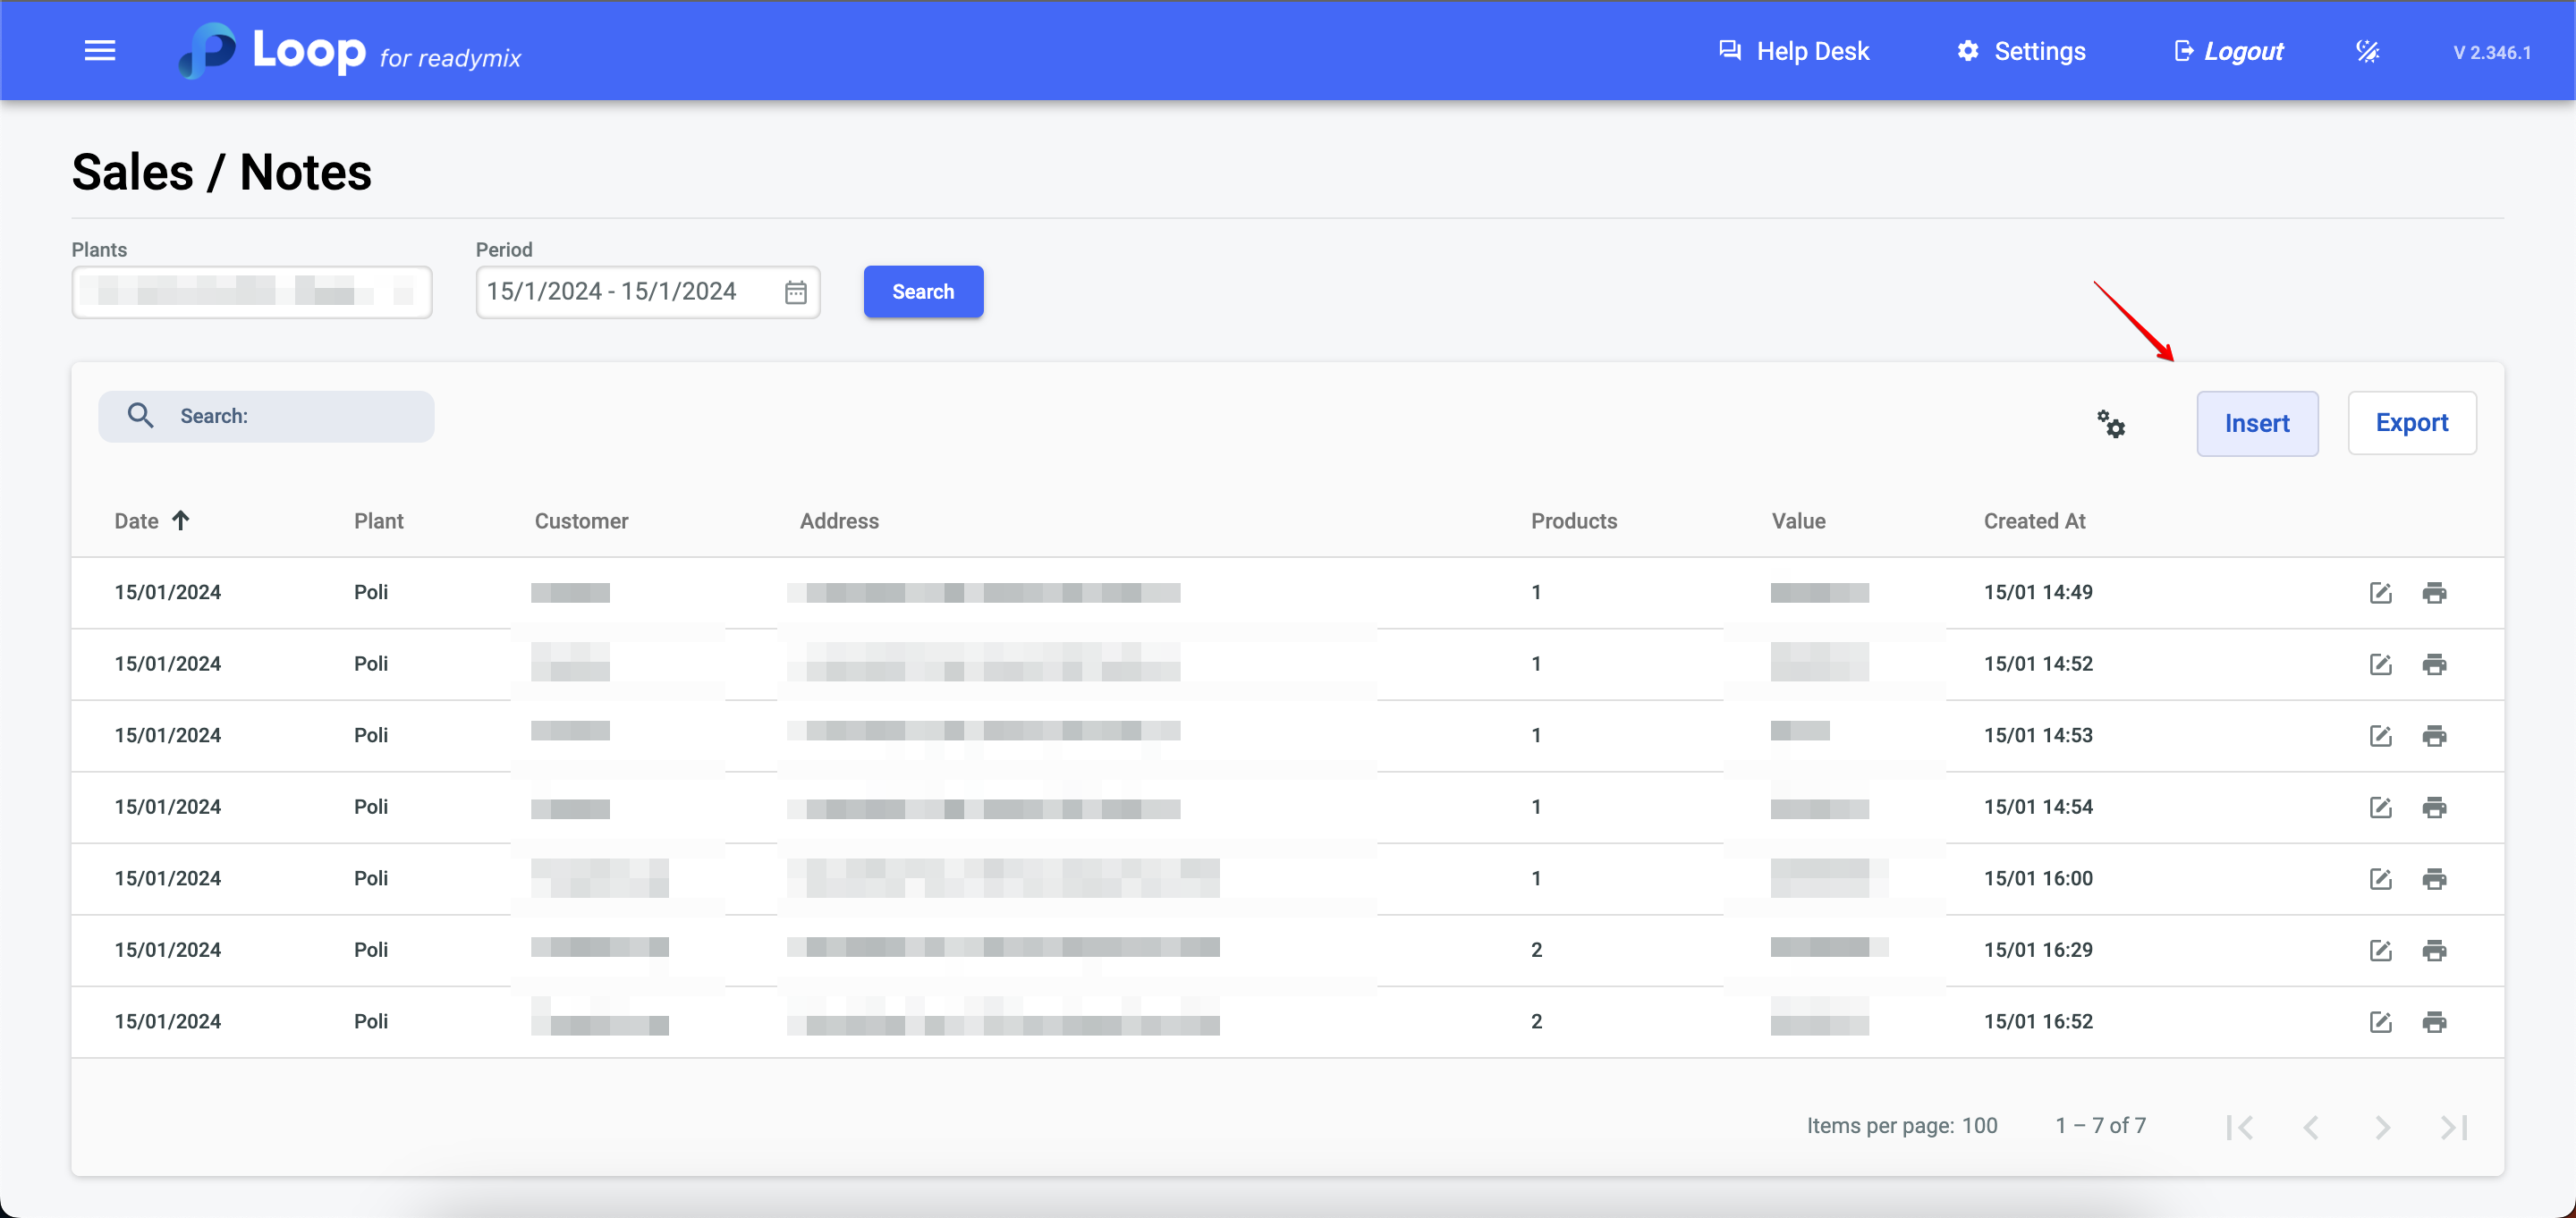Sort table by Date column header
Screen dimensions: 2576x1218
137,521
